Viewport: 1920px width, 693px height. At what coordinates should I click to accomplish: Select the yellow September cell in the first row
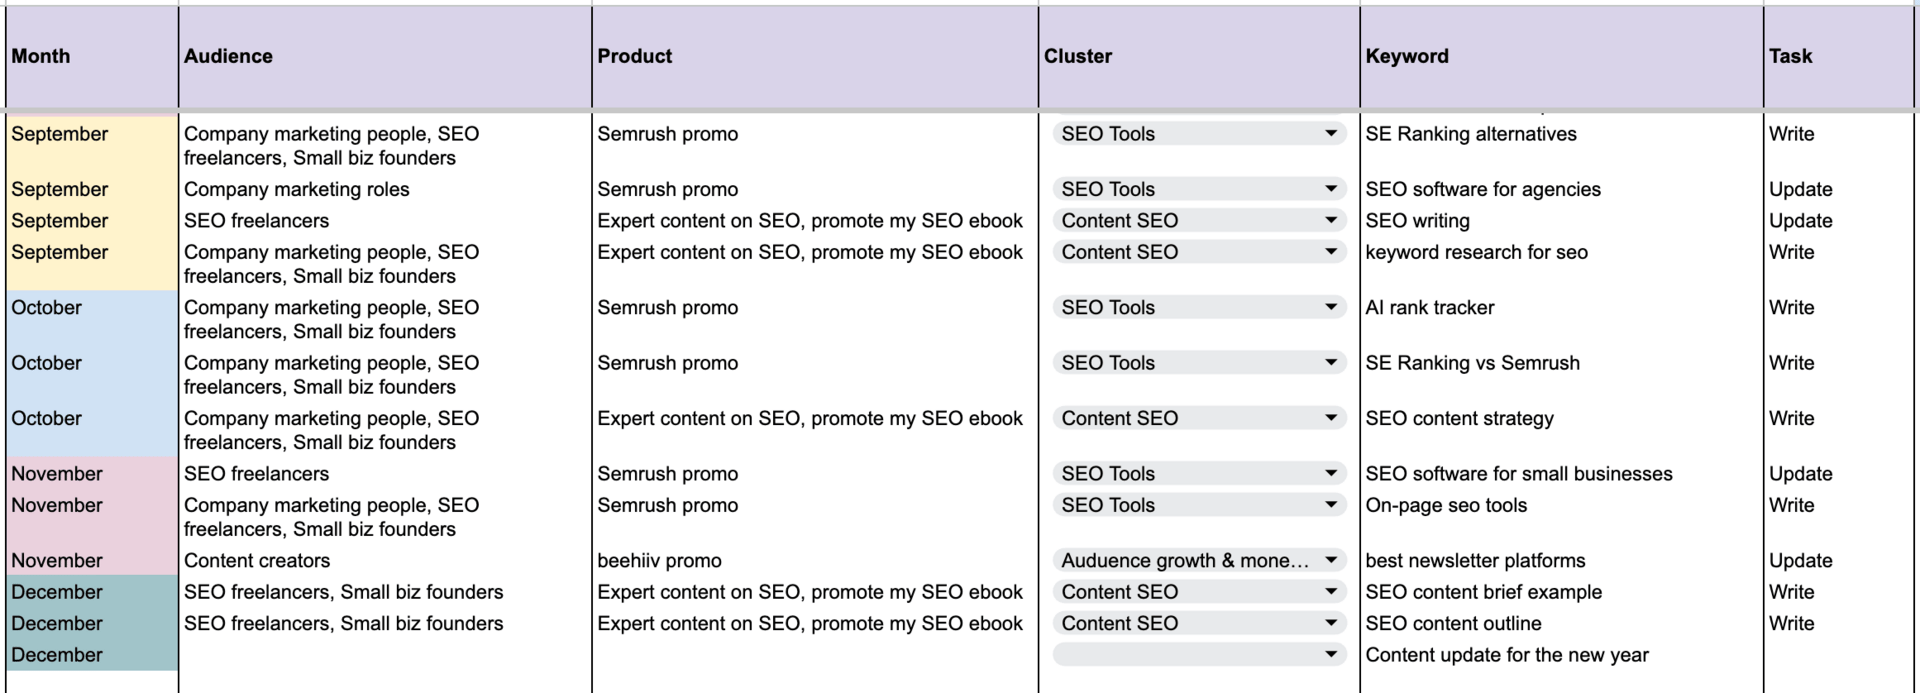91,145
